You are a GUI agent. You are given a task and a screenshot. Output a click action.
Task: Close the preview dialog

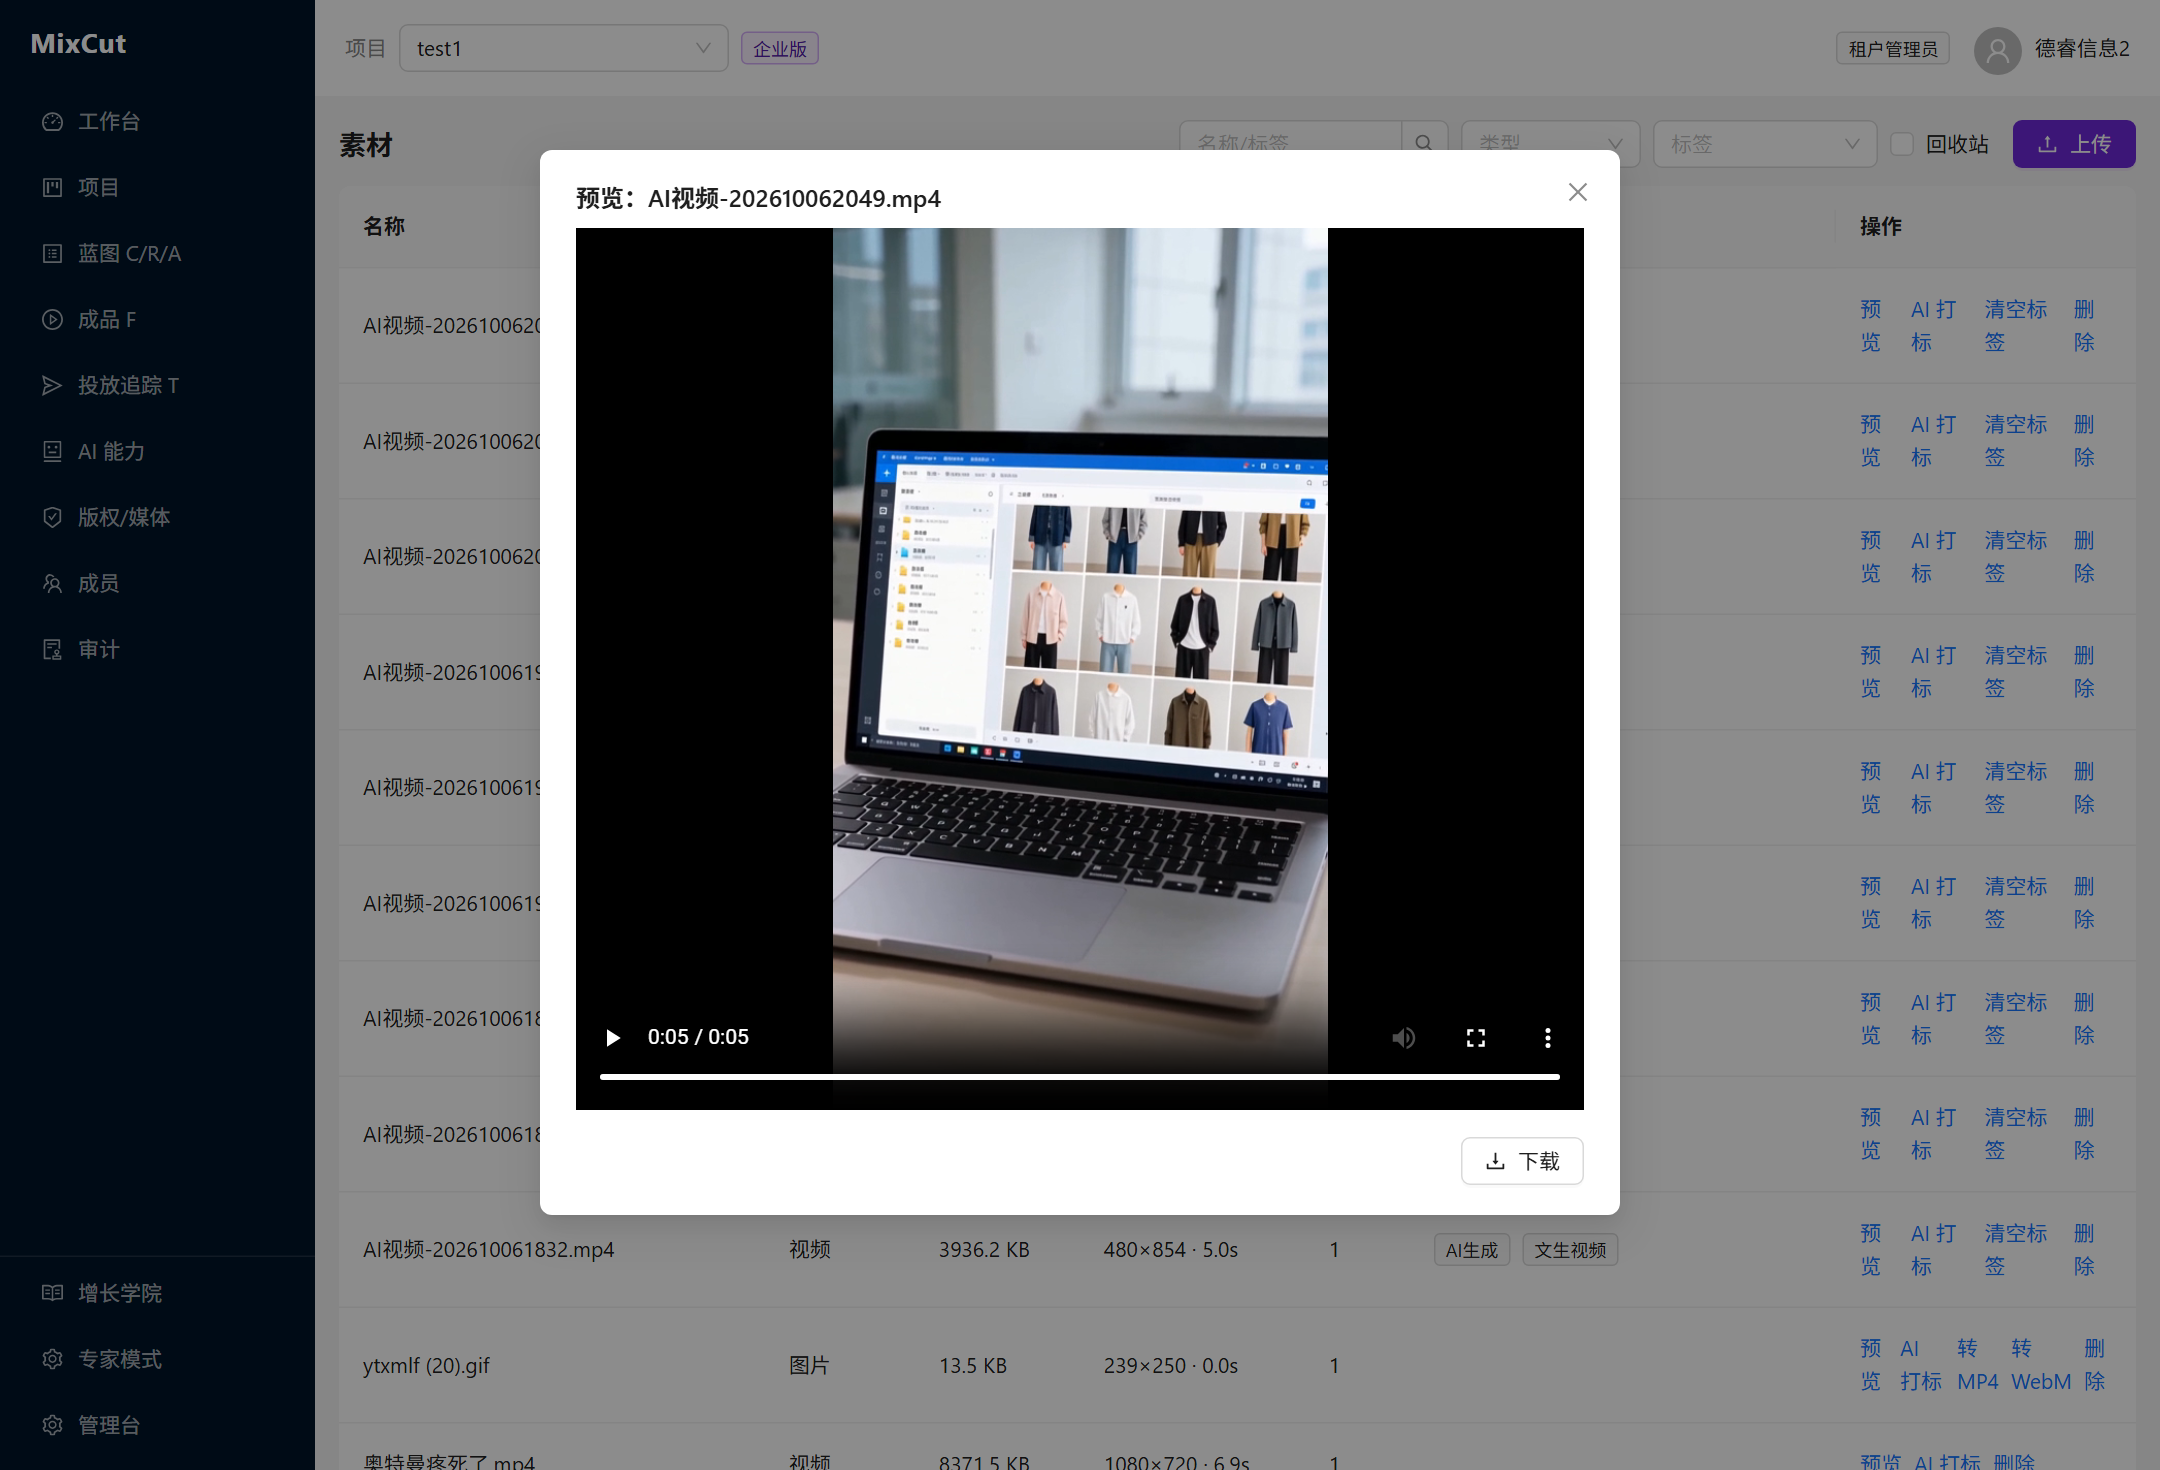pyautogui.click(x=1578, y=192)
